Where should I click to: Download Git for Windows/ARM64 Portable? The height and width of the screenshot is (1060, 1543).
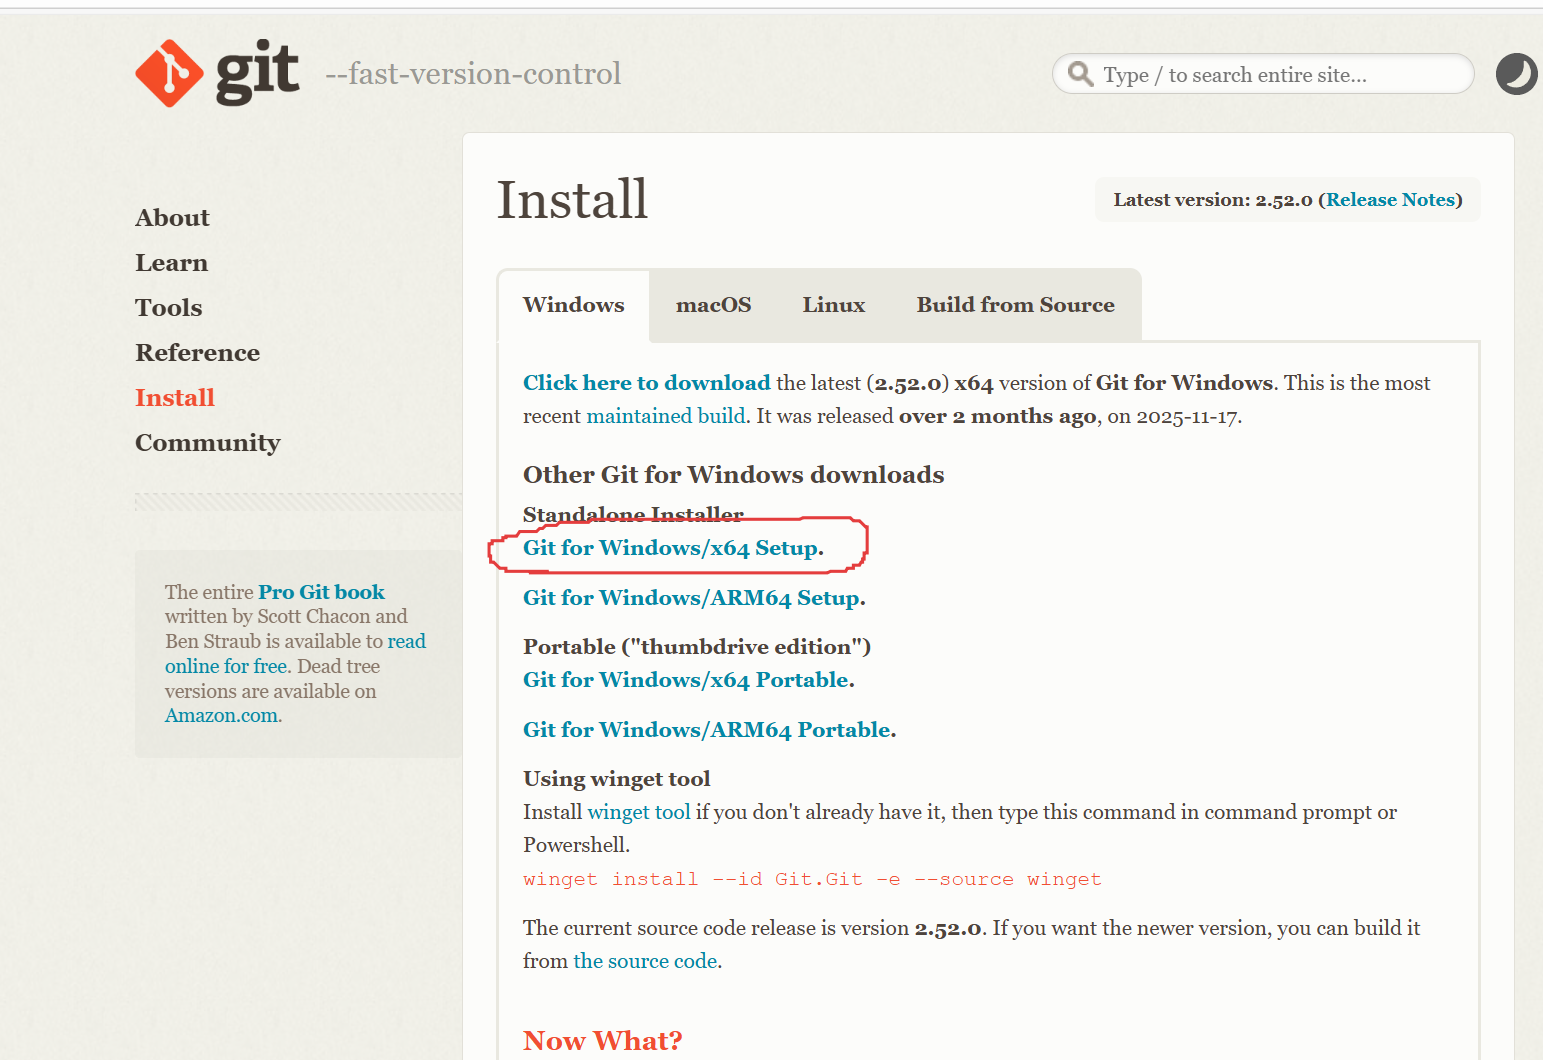(707, 730)
